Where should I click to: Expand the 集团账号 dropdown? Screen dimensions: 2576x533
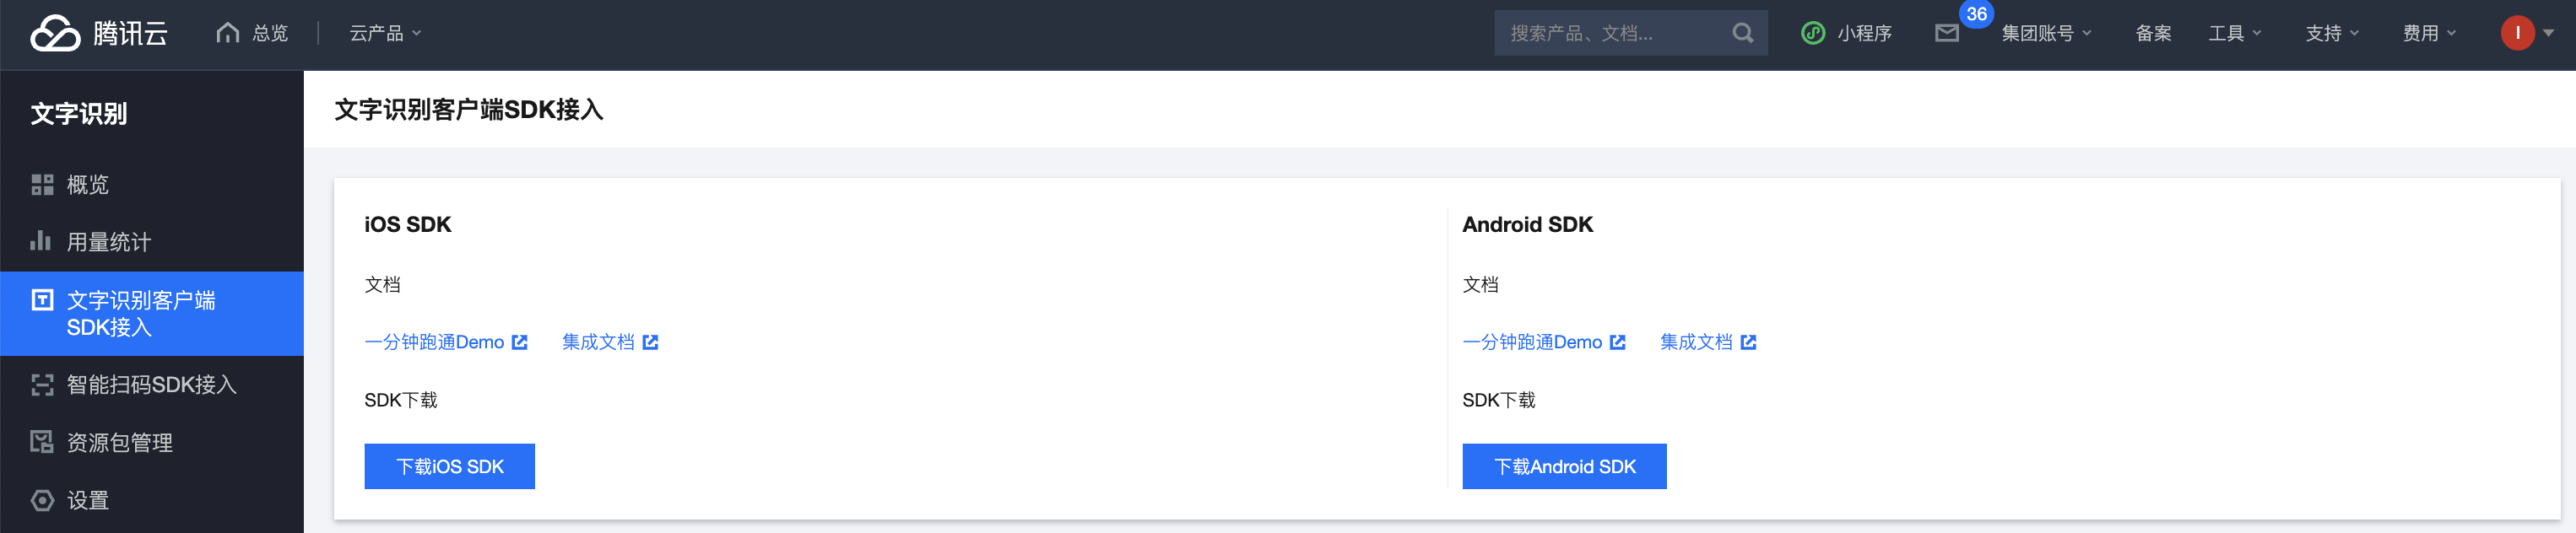[2046, 33]
